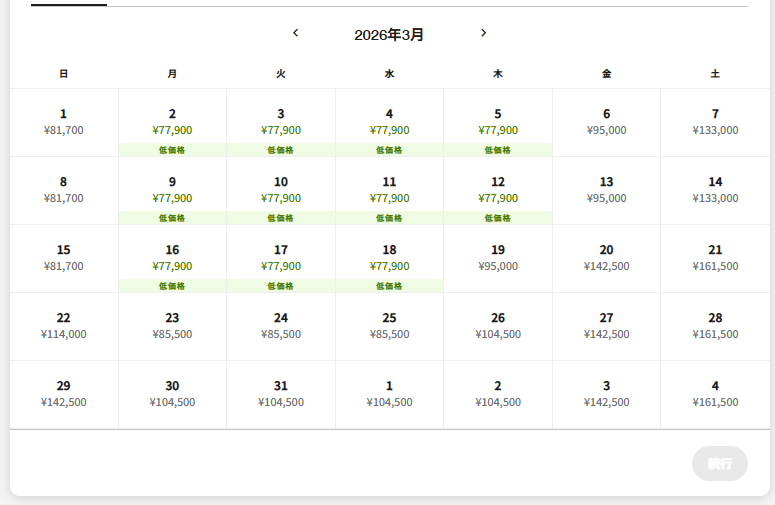Go to previous month with left chevron
The height and width of the screenshot is (505, 775).
coord(295,33)
